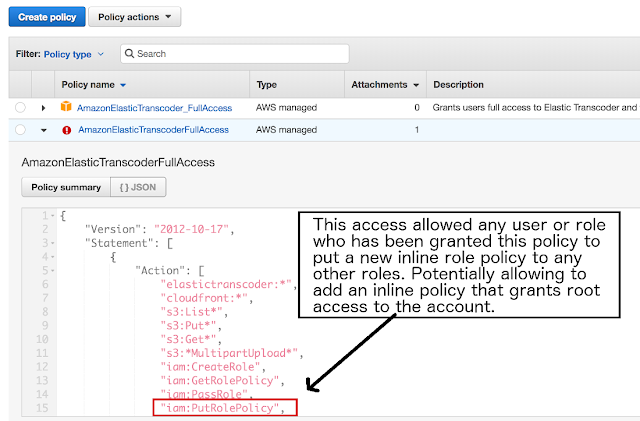
Task: Collapse the Action array fold at line 5
Action: click(x=53, y=271)
